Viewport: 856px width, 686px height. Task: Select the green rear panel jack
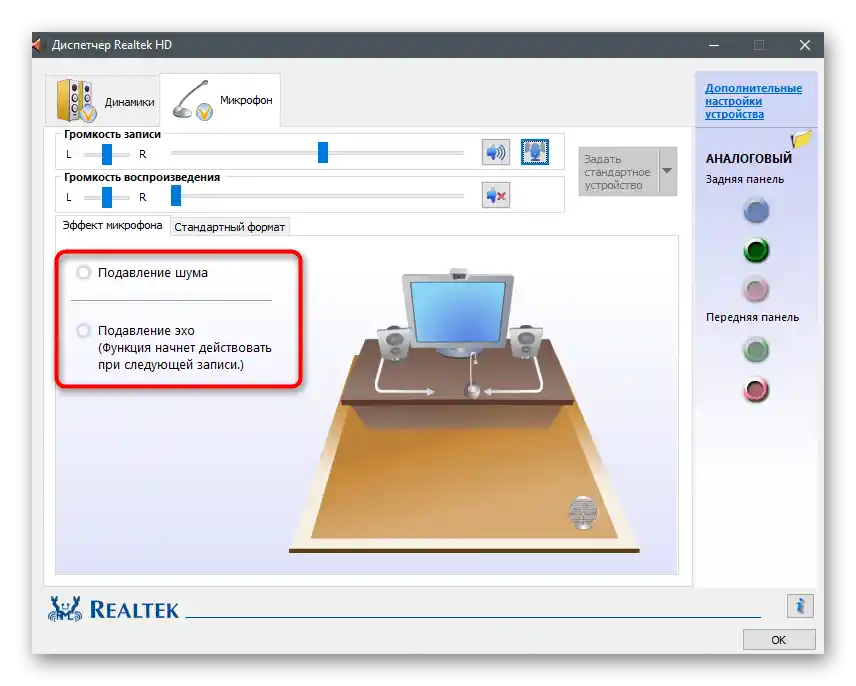tap(756, 250)
